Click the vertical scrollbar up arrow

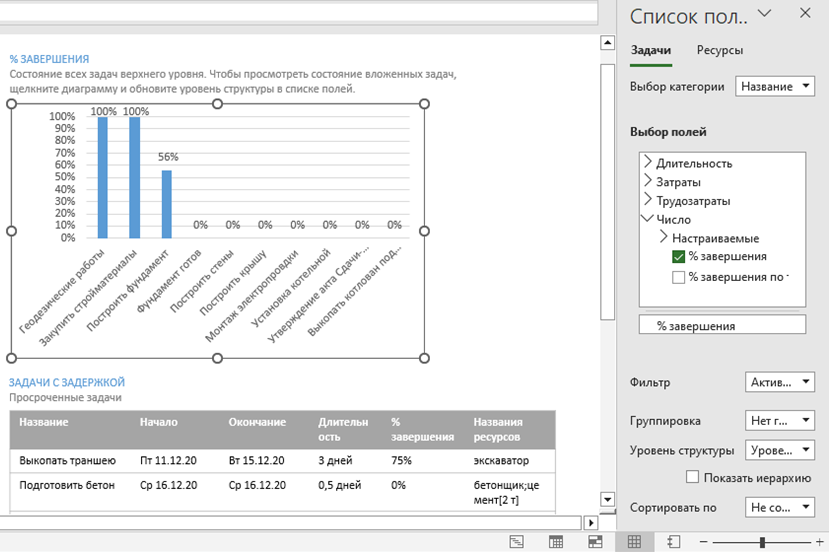[607, 43]
